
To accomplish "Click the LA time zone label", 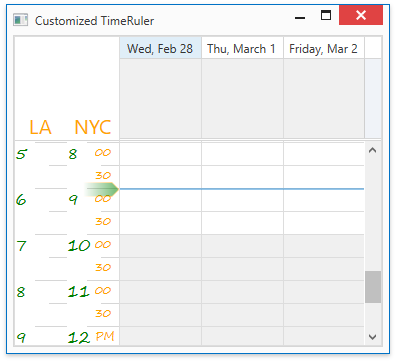I will [40, 127].
